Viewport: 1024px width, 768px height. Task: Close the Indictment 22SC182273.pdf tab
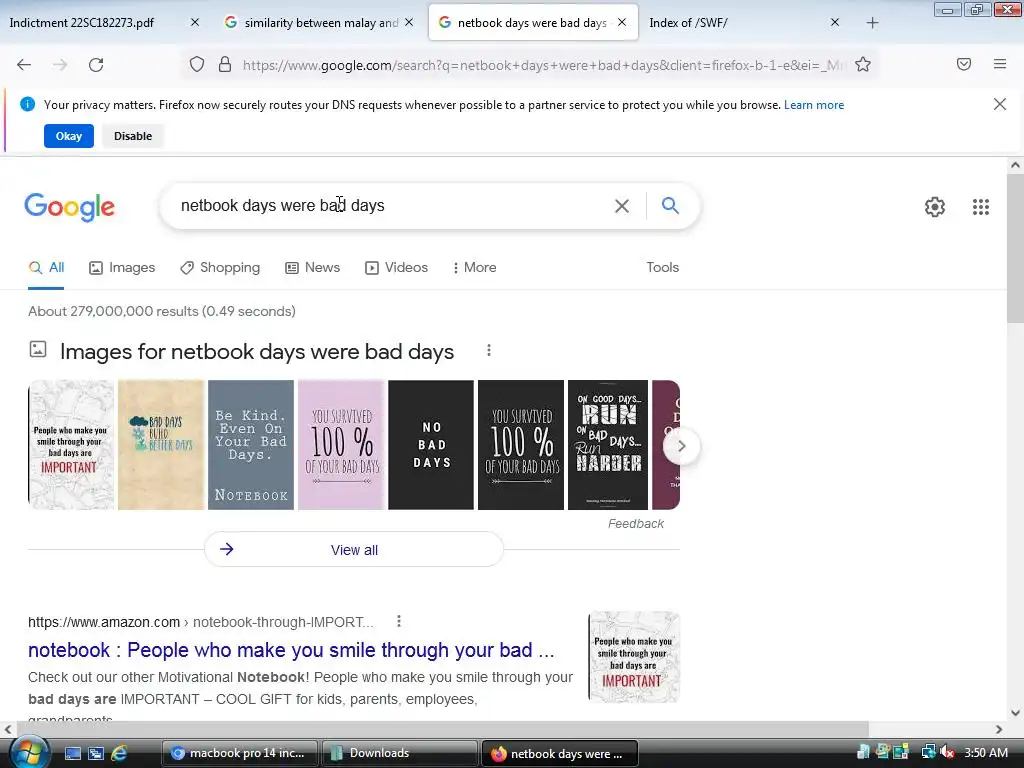(x=195, y=22)
